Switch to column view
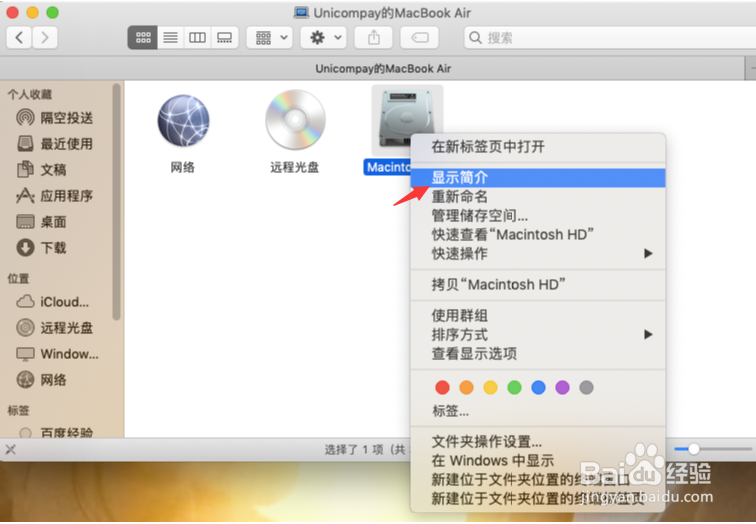Viewport: 756px width, 524px height. pyautogui.click(x=197, y=38)
